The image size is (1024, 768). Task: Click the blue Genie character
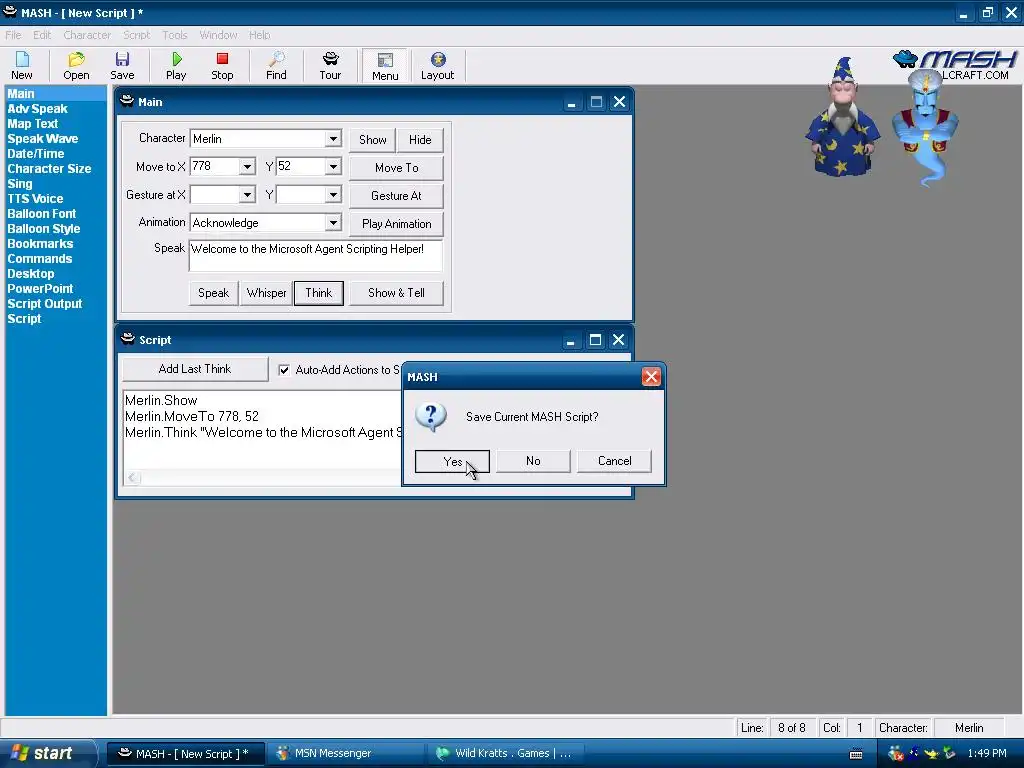(925, 127)
